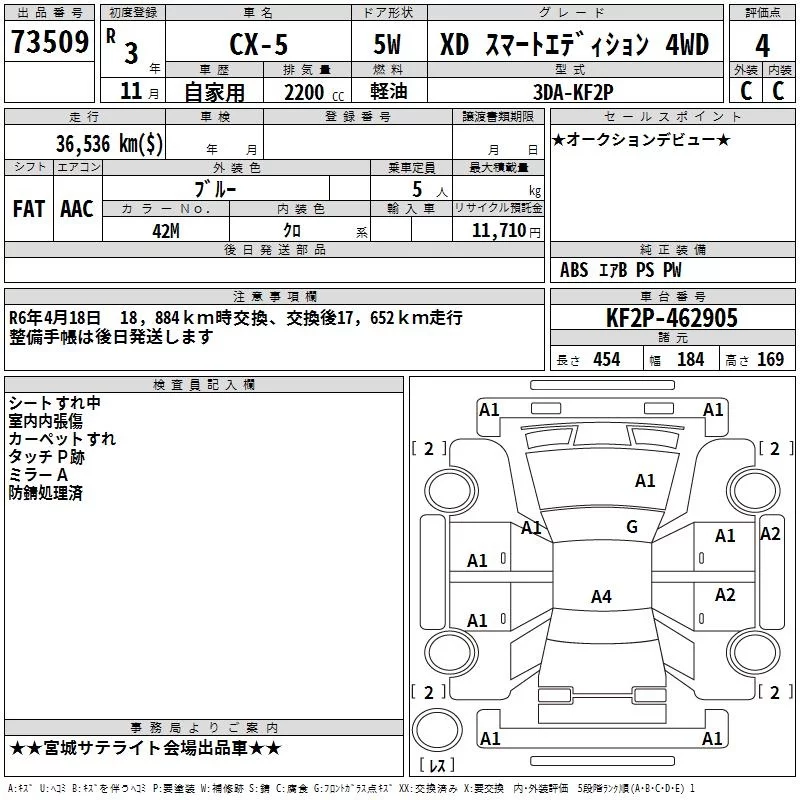Click the G mark on the windshield
Image resolution: width=800 pixels, height=800 pixels.
click(x=632, y=527)
